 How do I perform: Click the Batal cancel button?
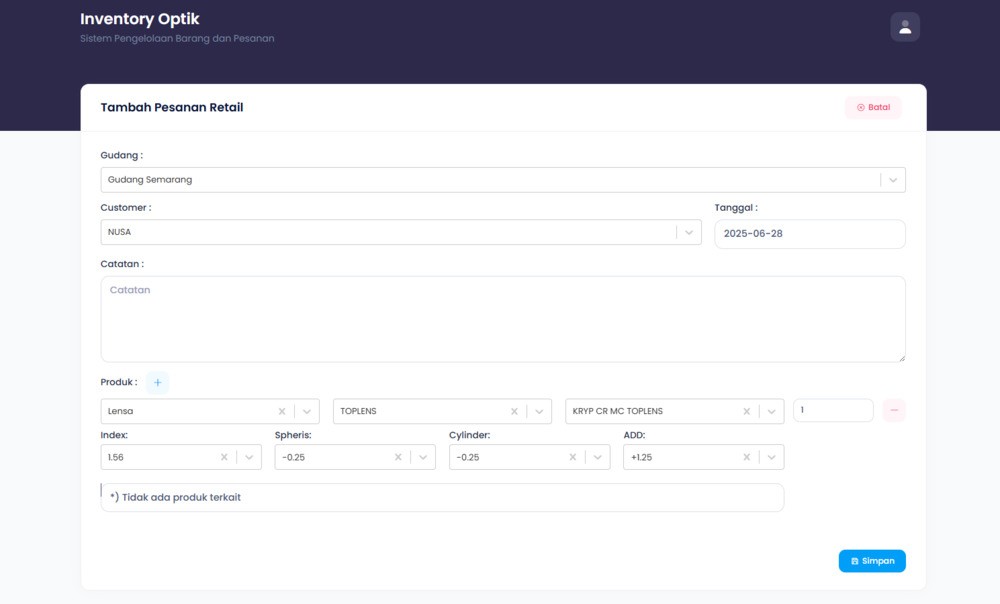(873, 107)
